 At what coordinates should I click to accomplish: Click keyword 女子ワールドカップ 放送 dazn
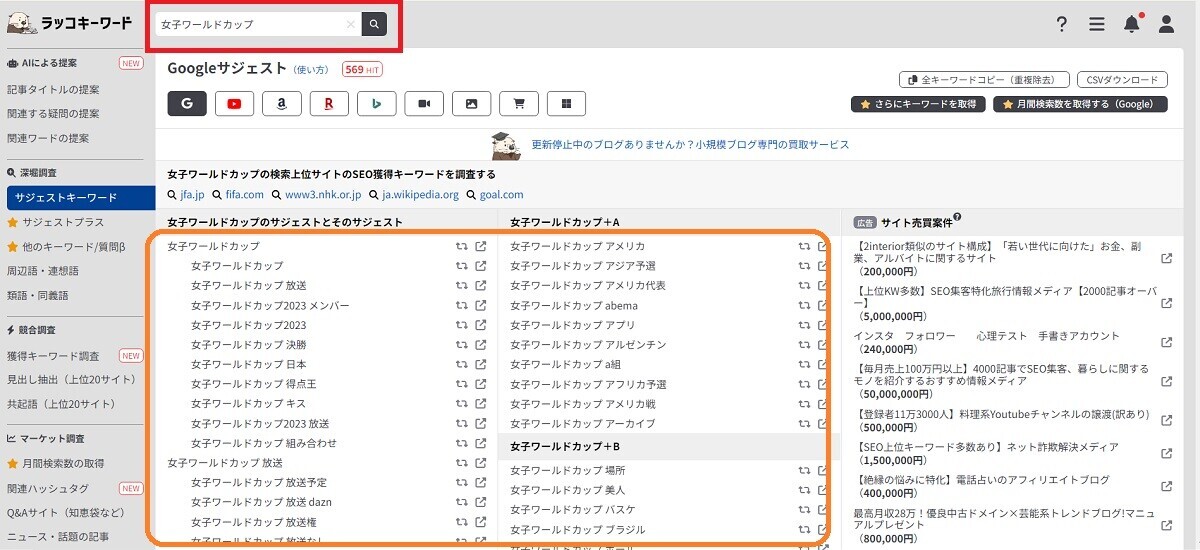pos(260,502)
